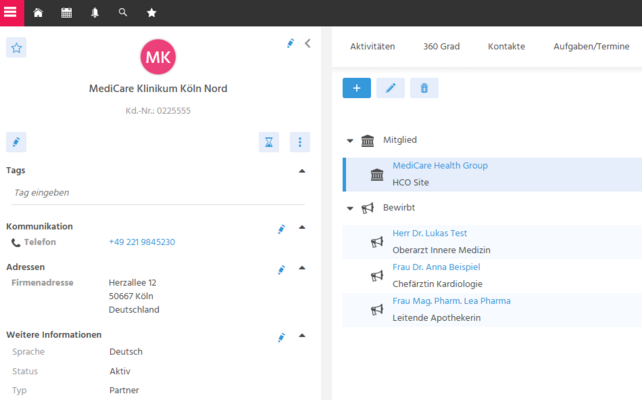Collapse the left detail panel

308,43
